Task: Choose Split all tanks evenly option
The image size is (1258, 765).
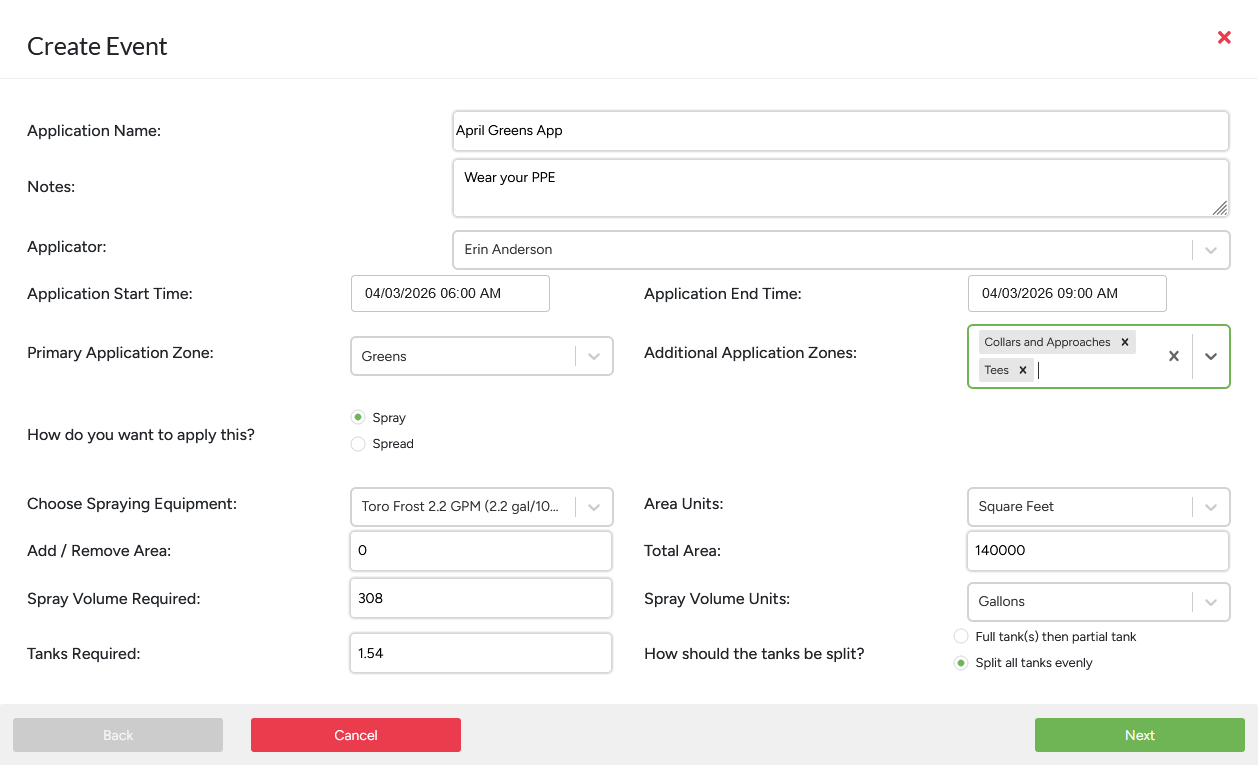Action: [961, 663]
